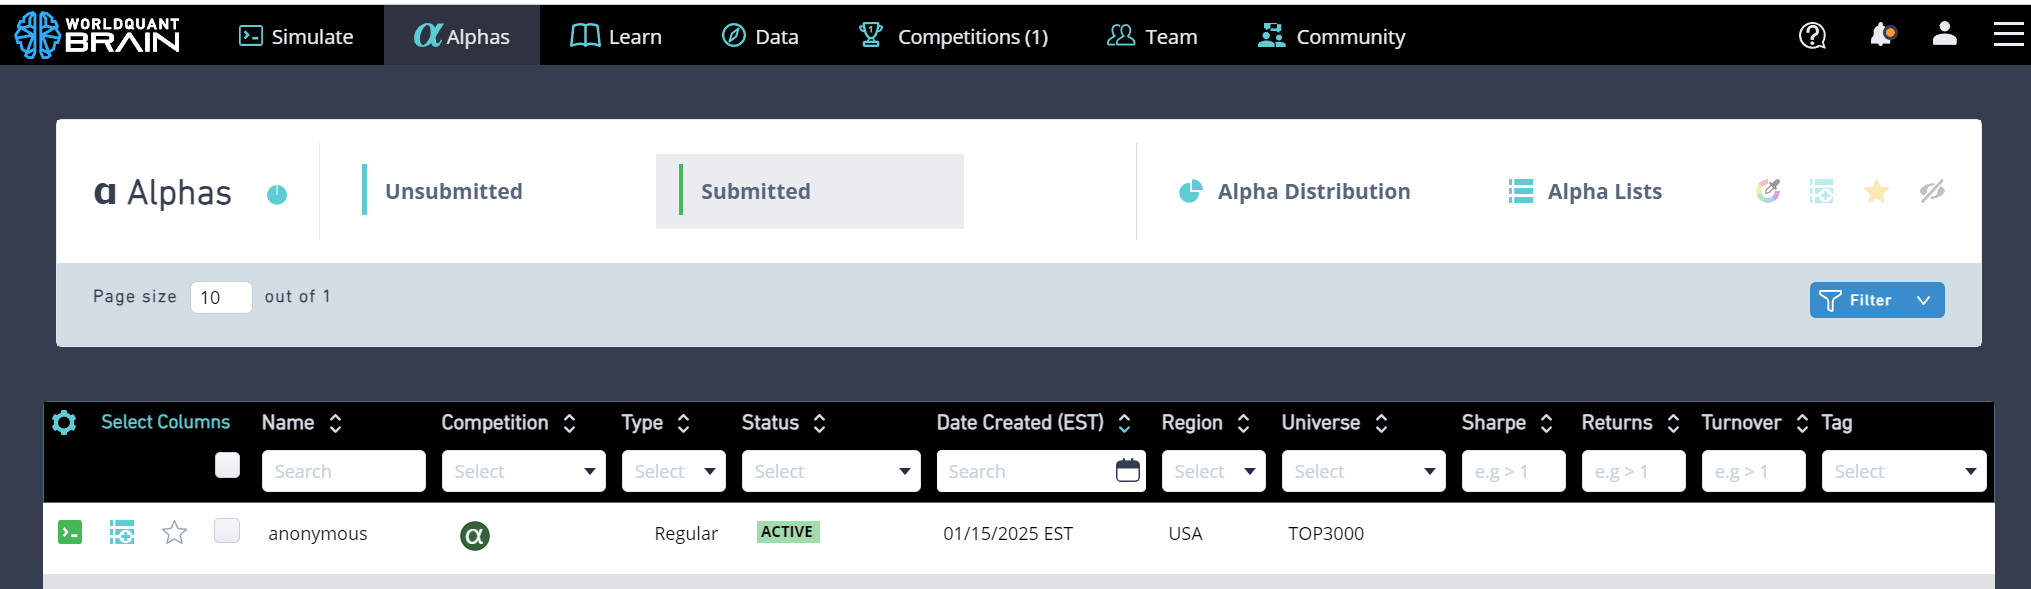
Task: Open the Region filter dropdown
Action: (1213, 471)
